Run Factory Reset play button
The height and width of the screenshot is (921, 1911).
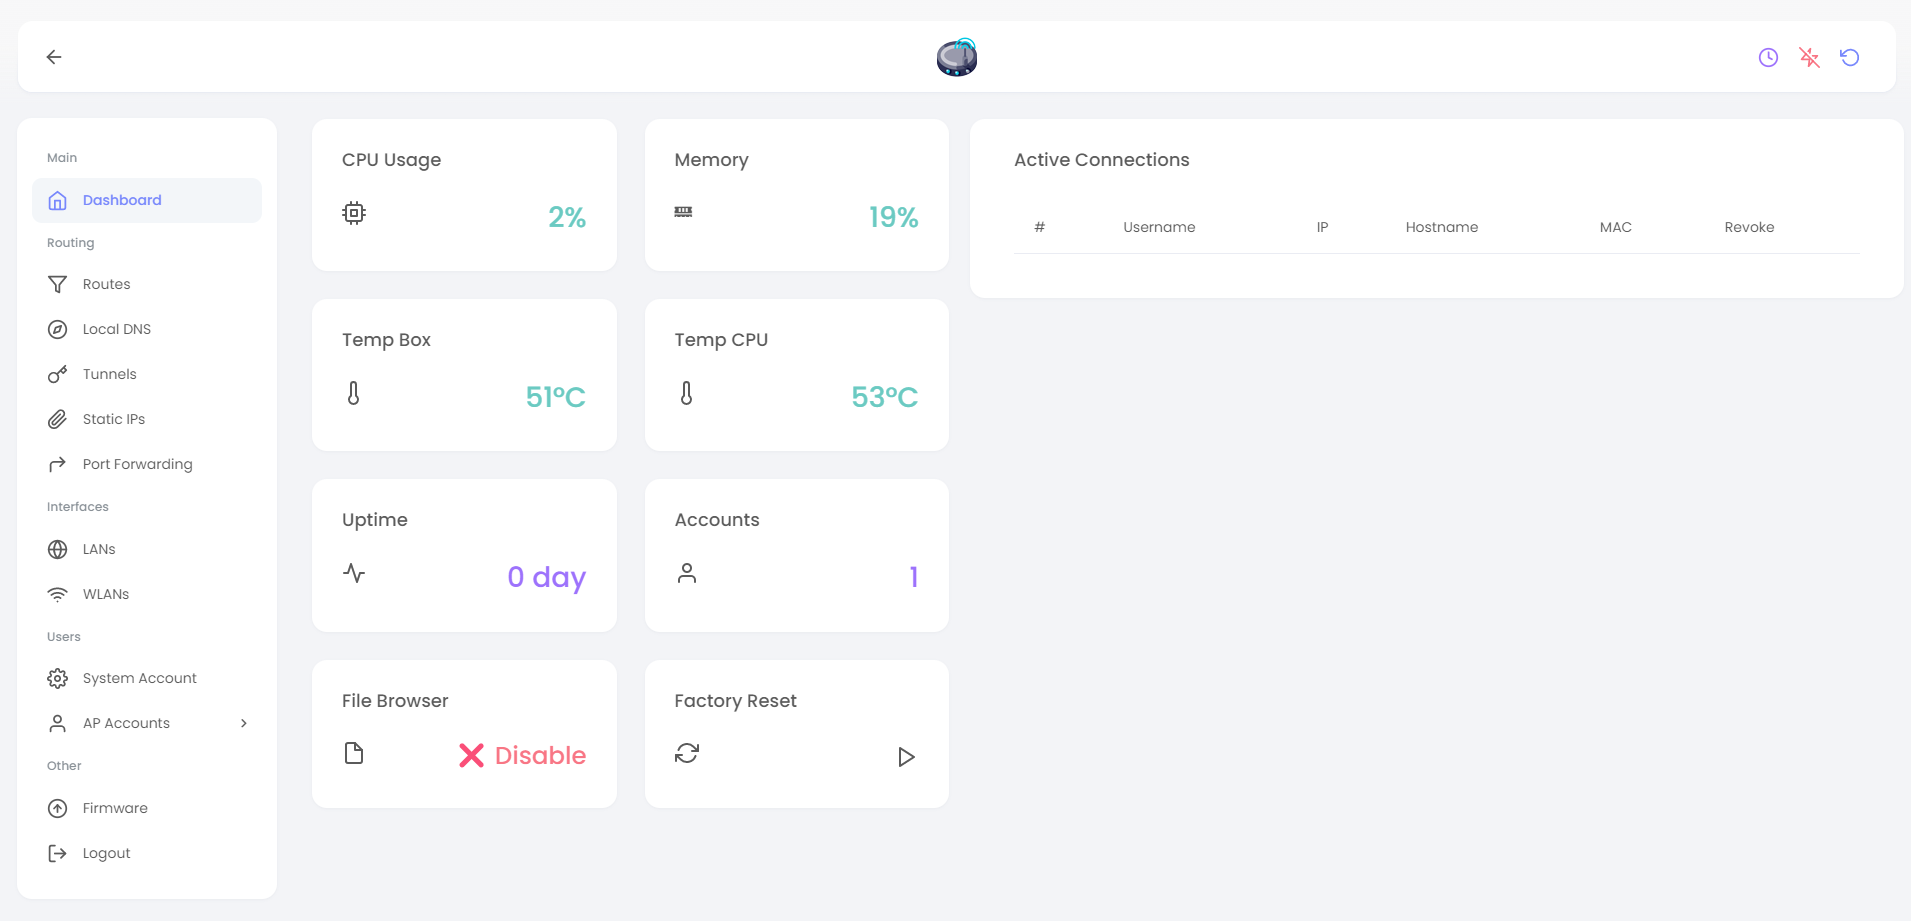[906, 757]
